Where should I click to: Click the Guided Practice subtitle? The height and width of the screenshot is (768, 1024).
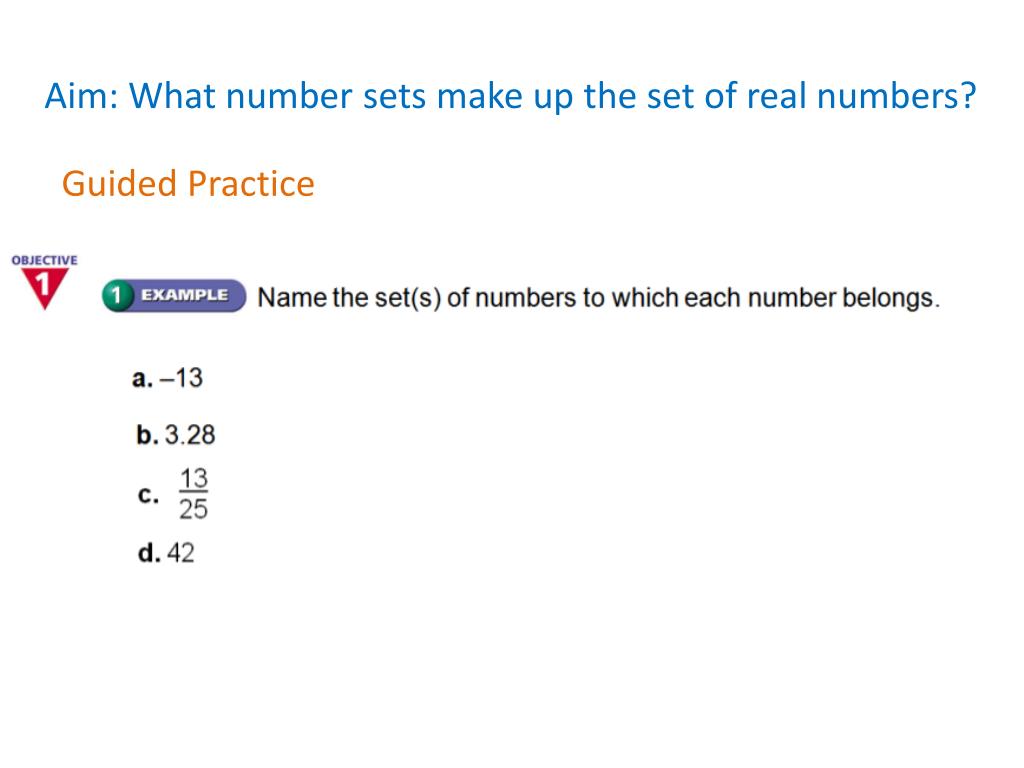(188, 184)
